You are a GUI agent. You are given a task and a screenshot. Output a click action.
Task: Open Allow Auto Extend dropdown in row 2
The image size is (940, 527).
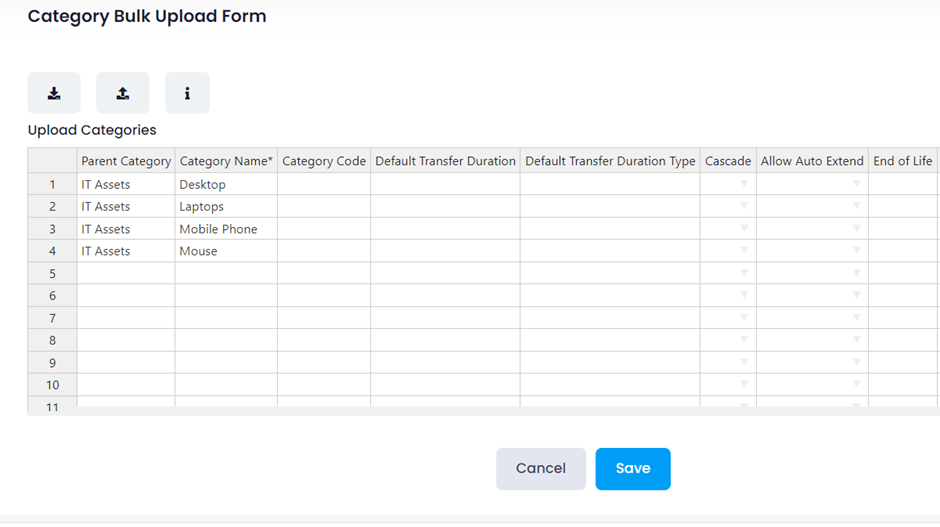click(x=857, y=206)
